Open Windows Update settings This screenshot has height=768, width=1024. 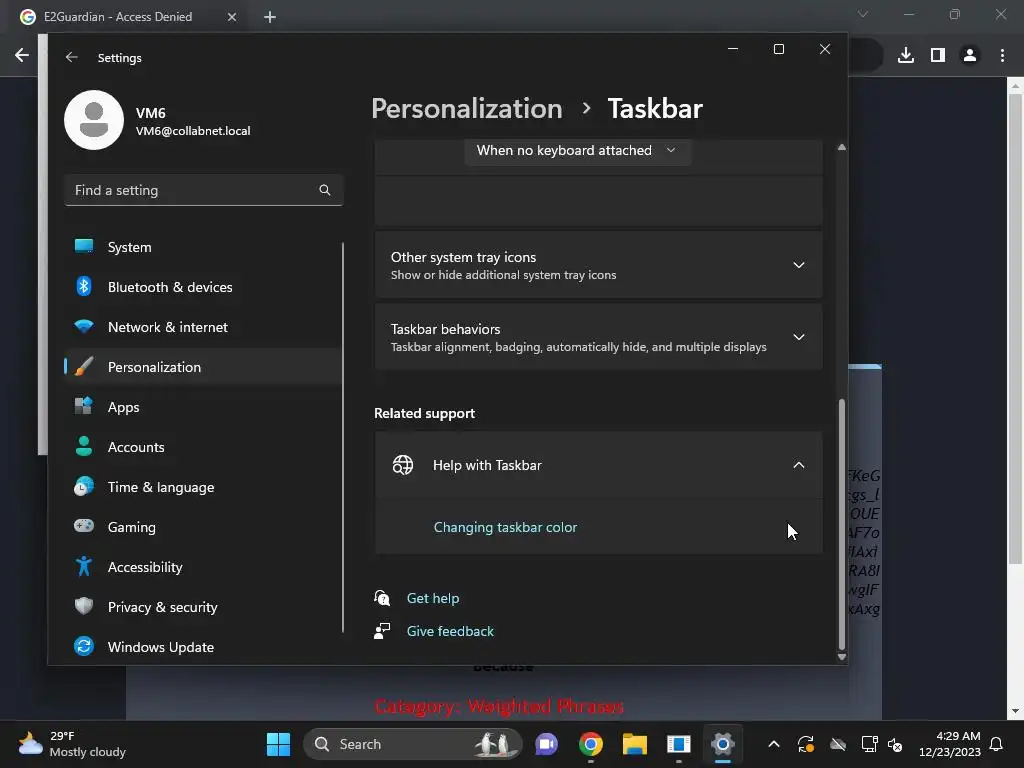(202, 647)
